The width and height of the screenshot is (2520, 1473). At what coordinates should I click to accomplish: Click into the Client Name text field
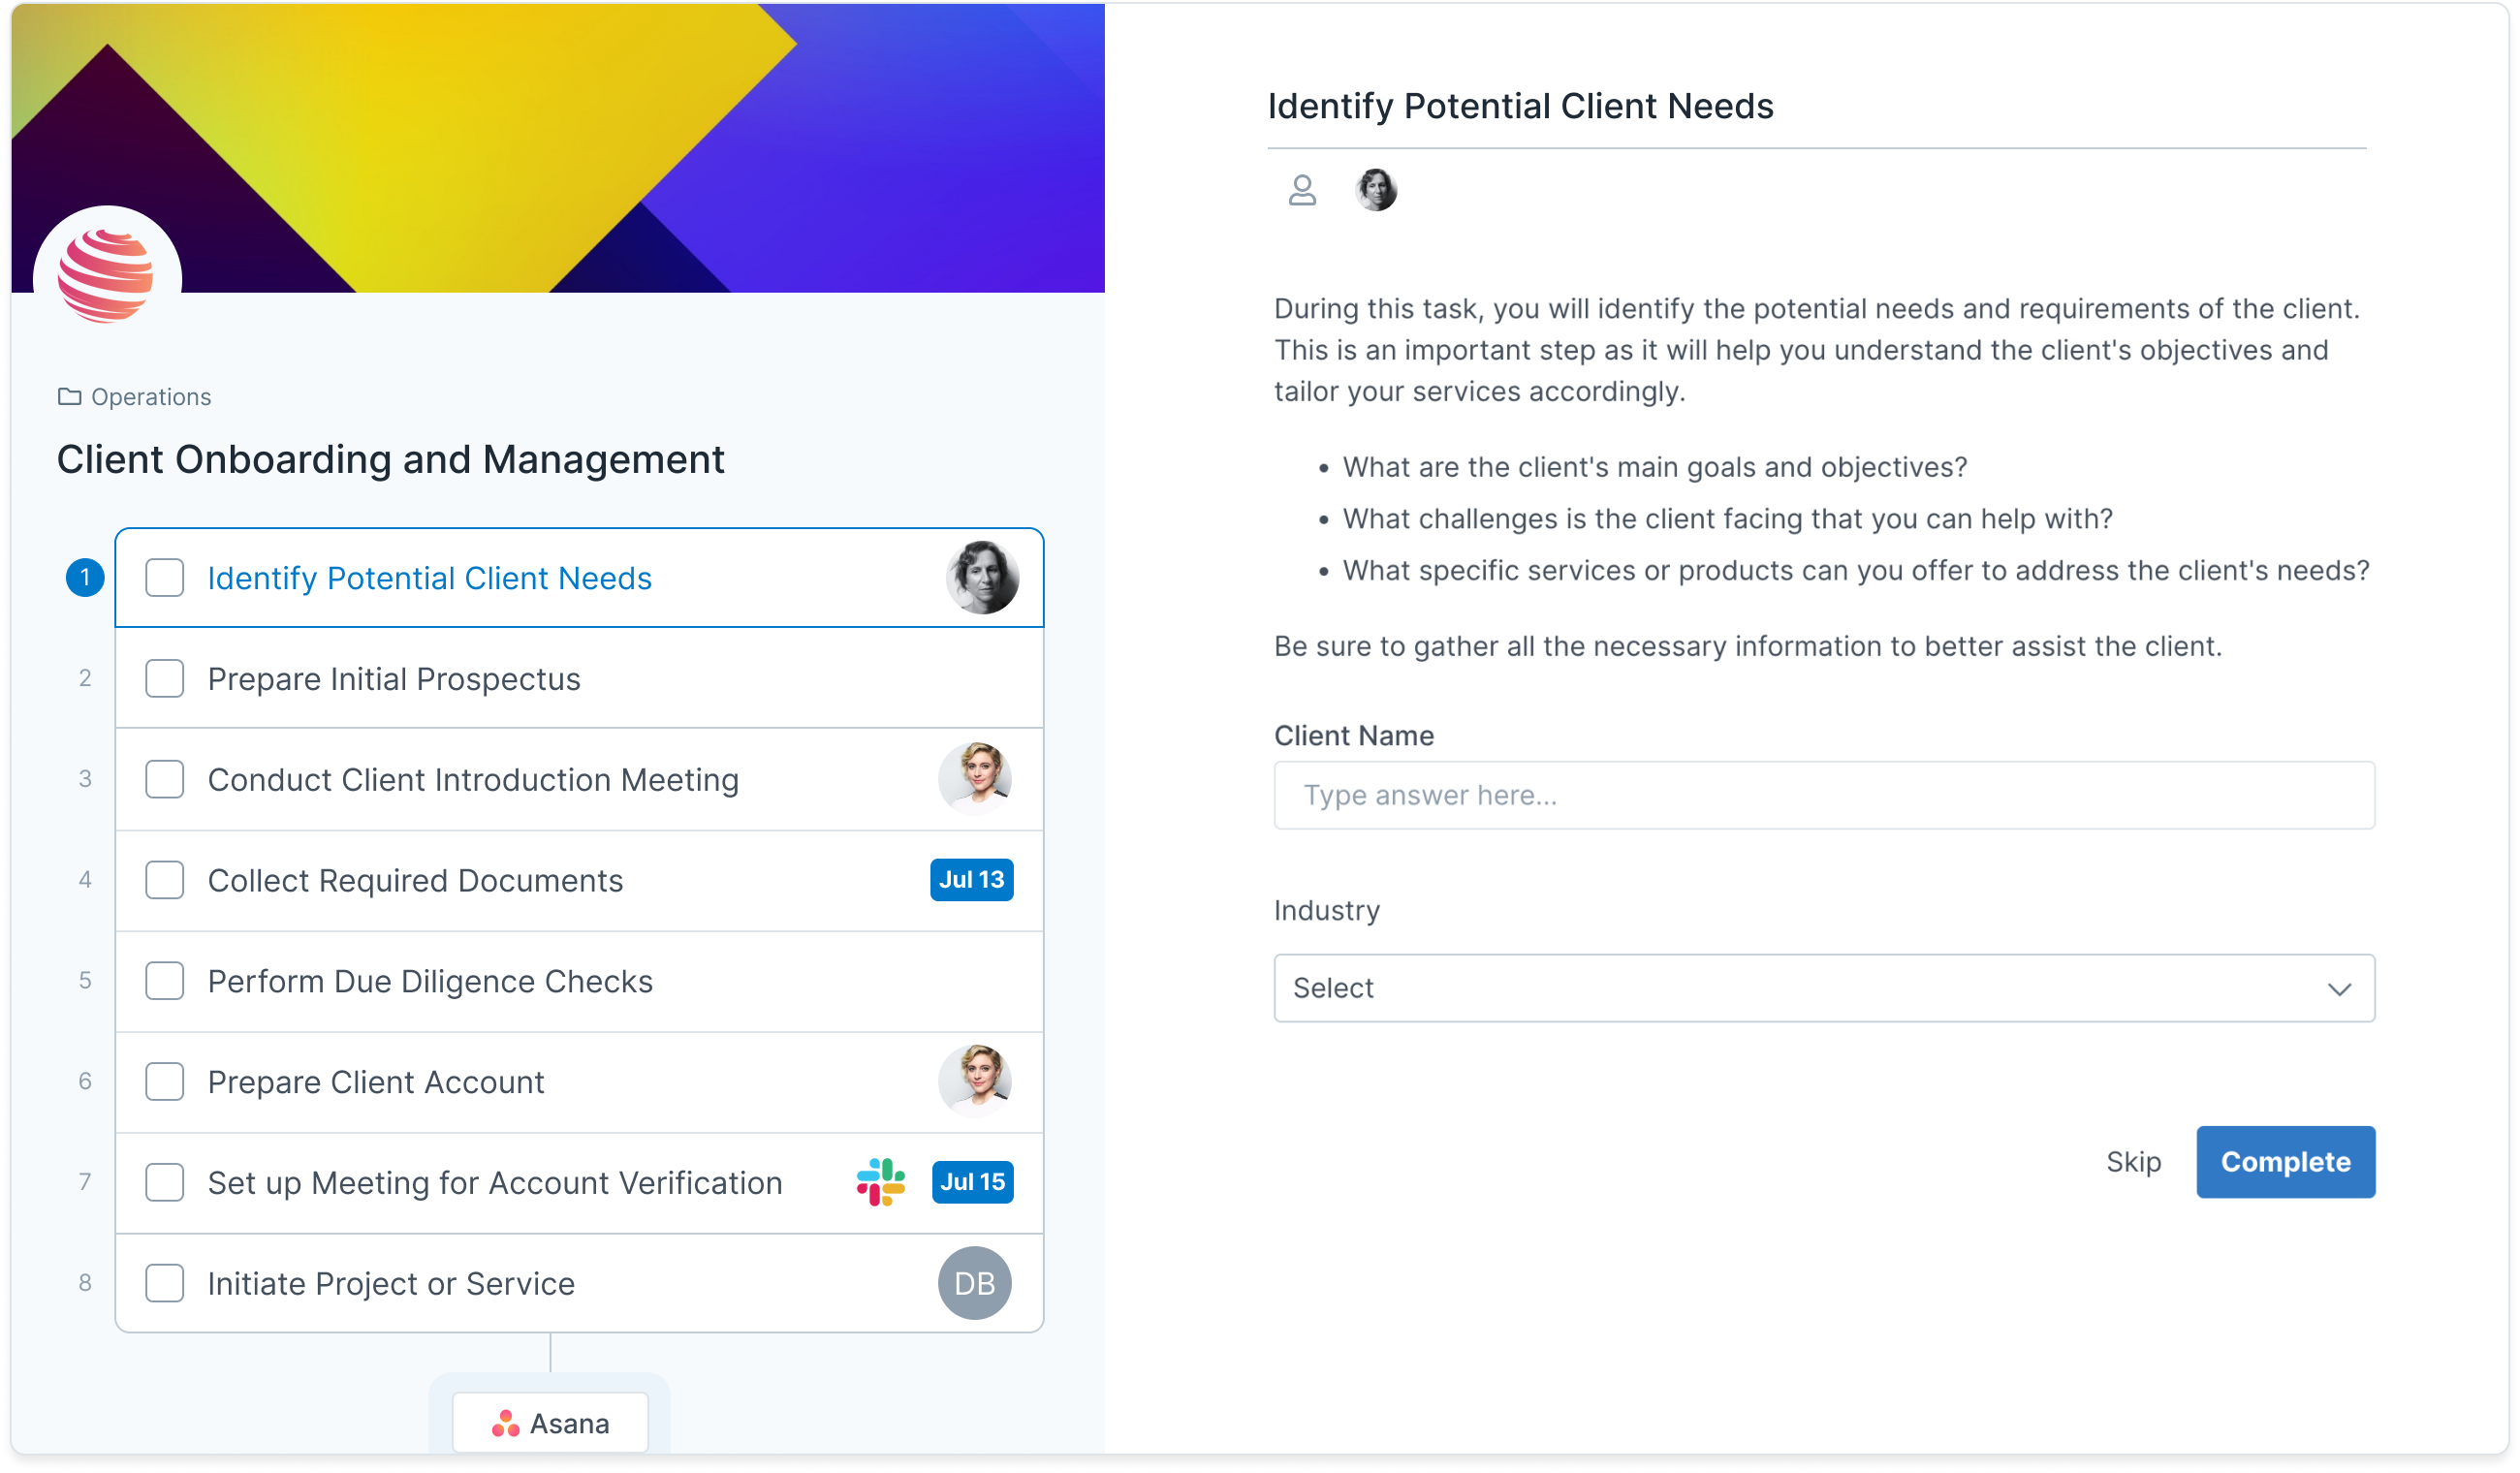click(x=1824, y=795)
